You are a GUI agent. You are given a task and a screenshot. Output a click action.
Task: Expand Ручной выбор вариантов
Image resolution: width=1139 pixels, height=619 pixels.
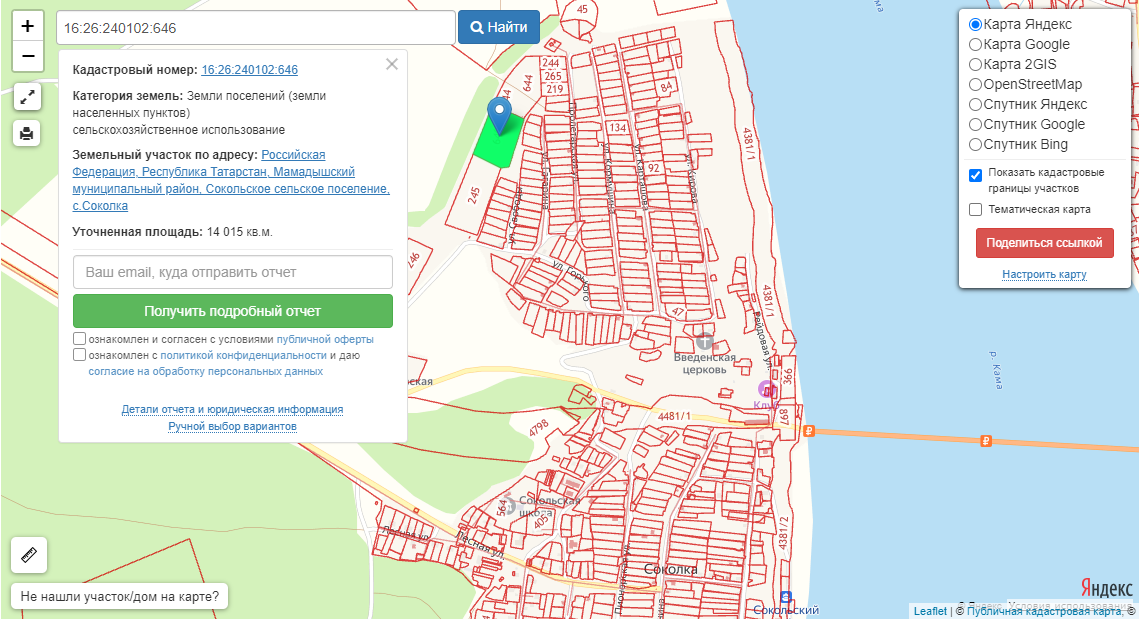pos(232,426)
